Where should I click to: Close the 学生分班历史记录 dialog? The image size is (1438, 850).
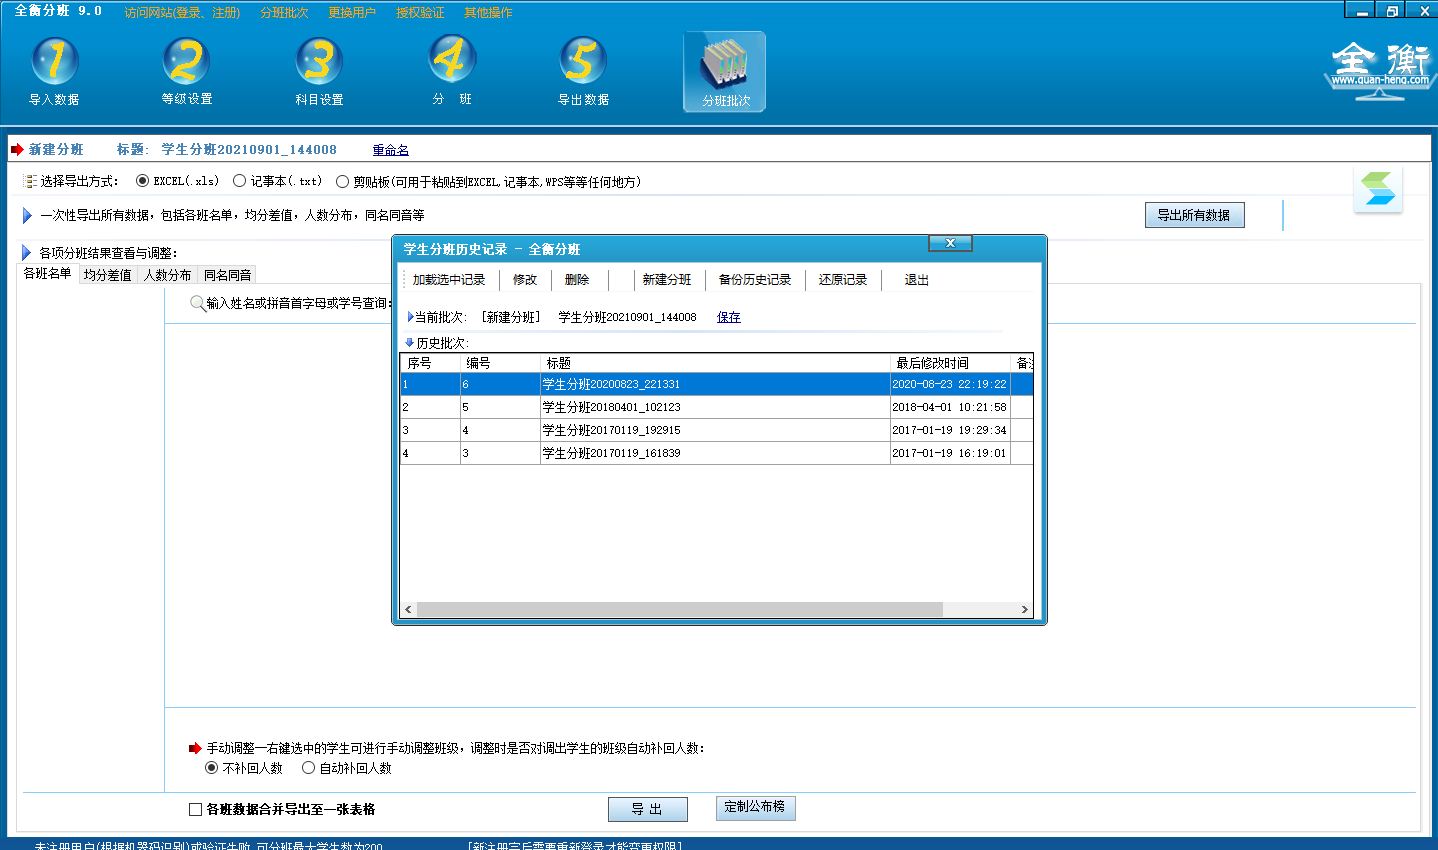point(950,243)
